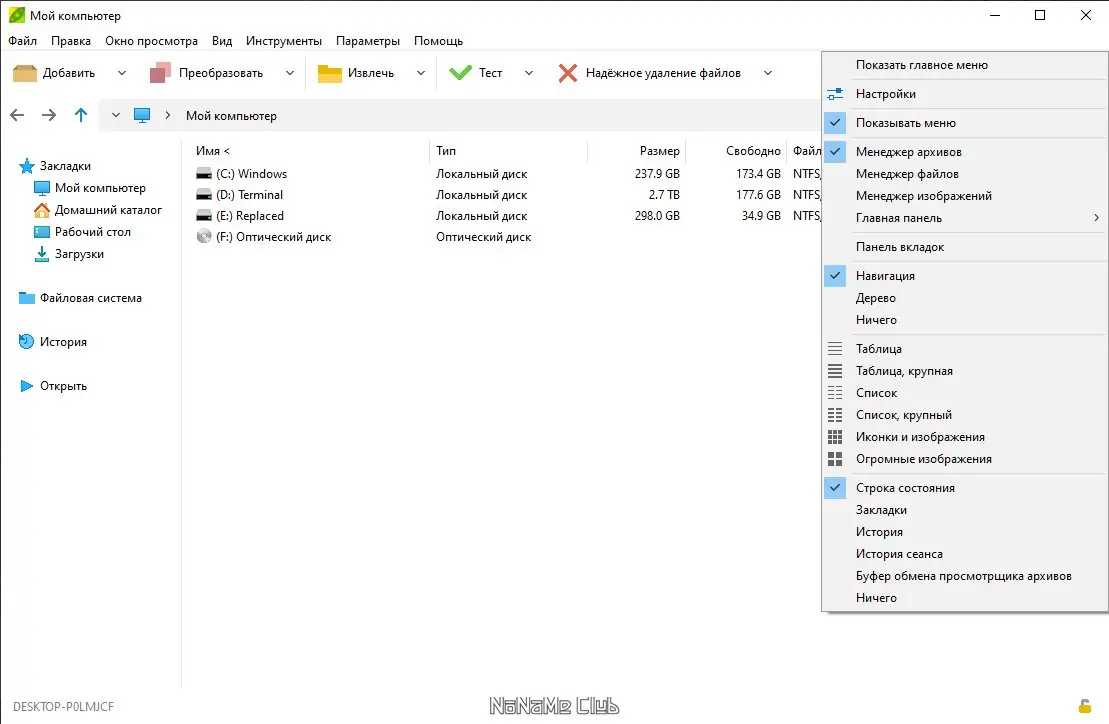Open the Помощь menu
Viewport: 1109px width, 724px height.
coord(439,41)
